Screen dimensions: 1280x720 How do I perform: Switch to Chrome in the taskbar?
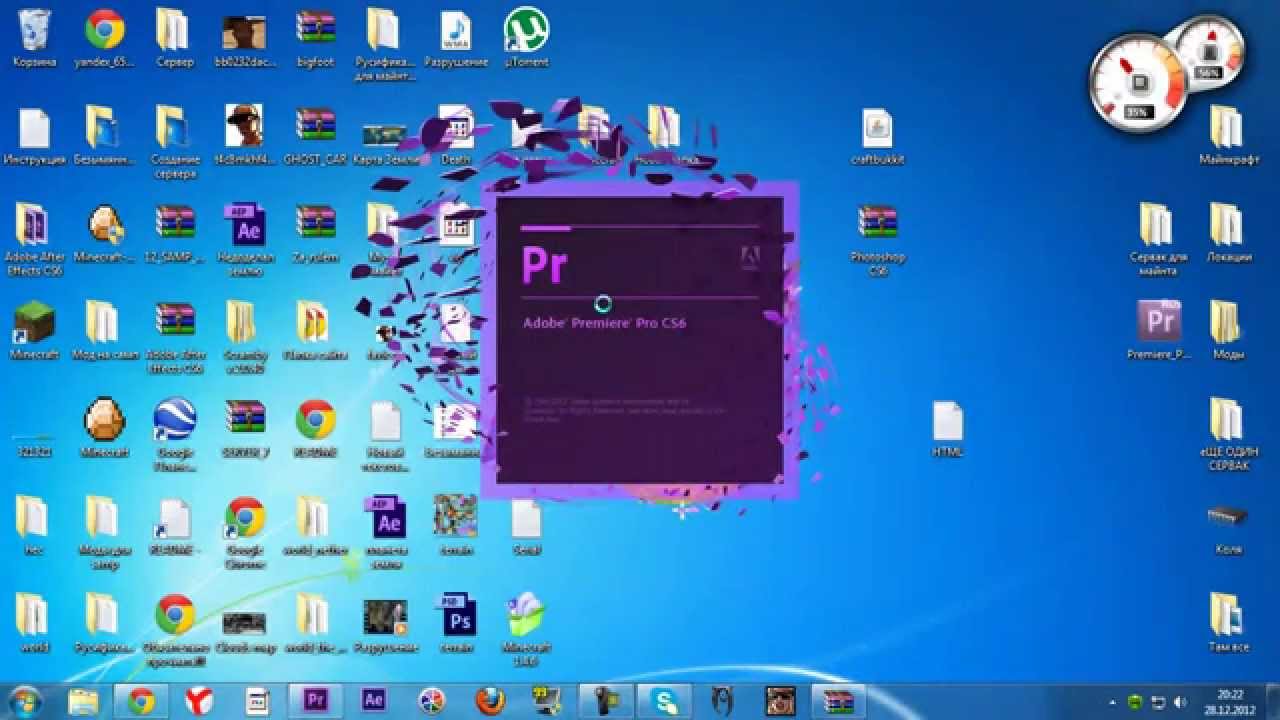[142, 701]
